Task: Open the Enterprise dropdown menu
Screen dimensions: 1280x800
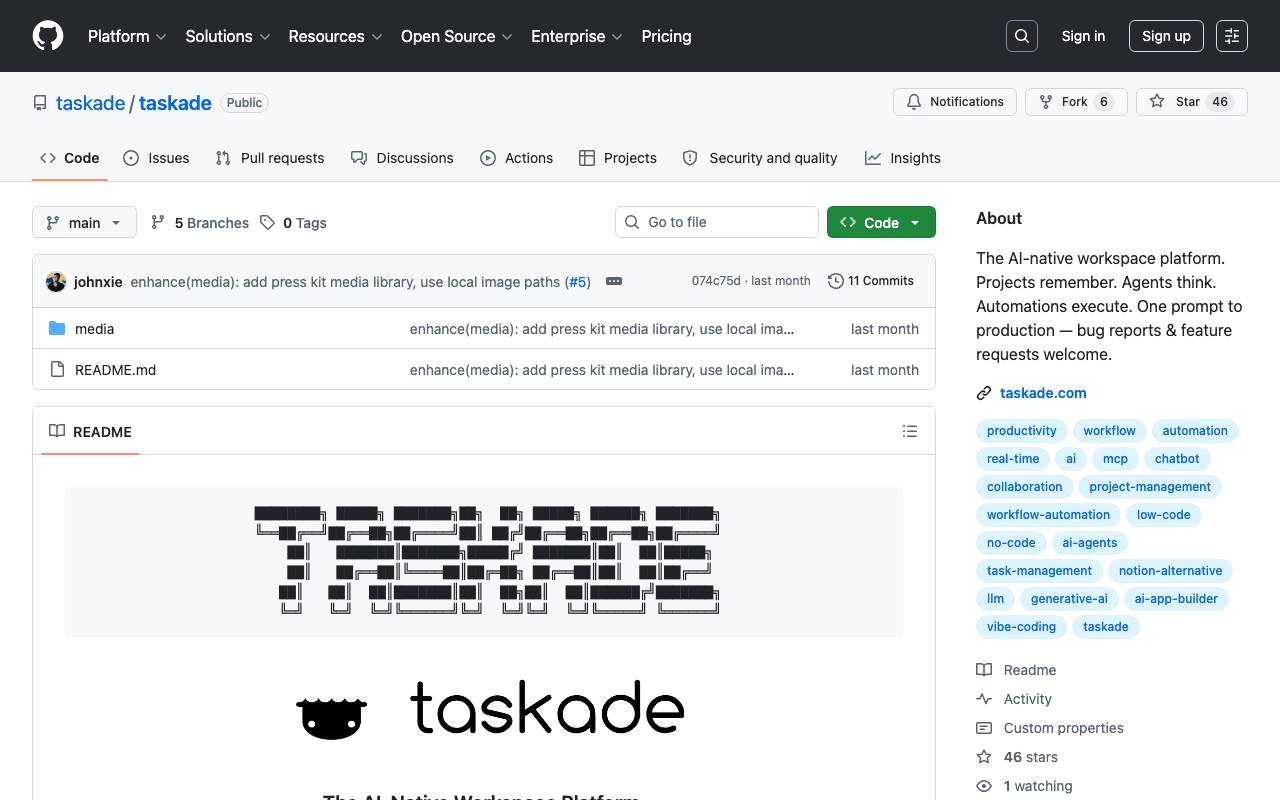Action: pos(577,36)
